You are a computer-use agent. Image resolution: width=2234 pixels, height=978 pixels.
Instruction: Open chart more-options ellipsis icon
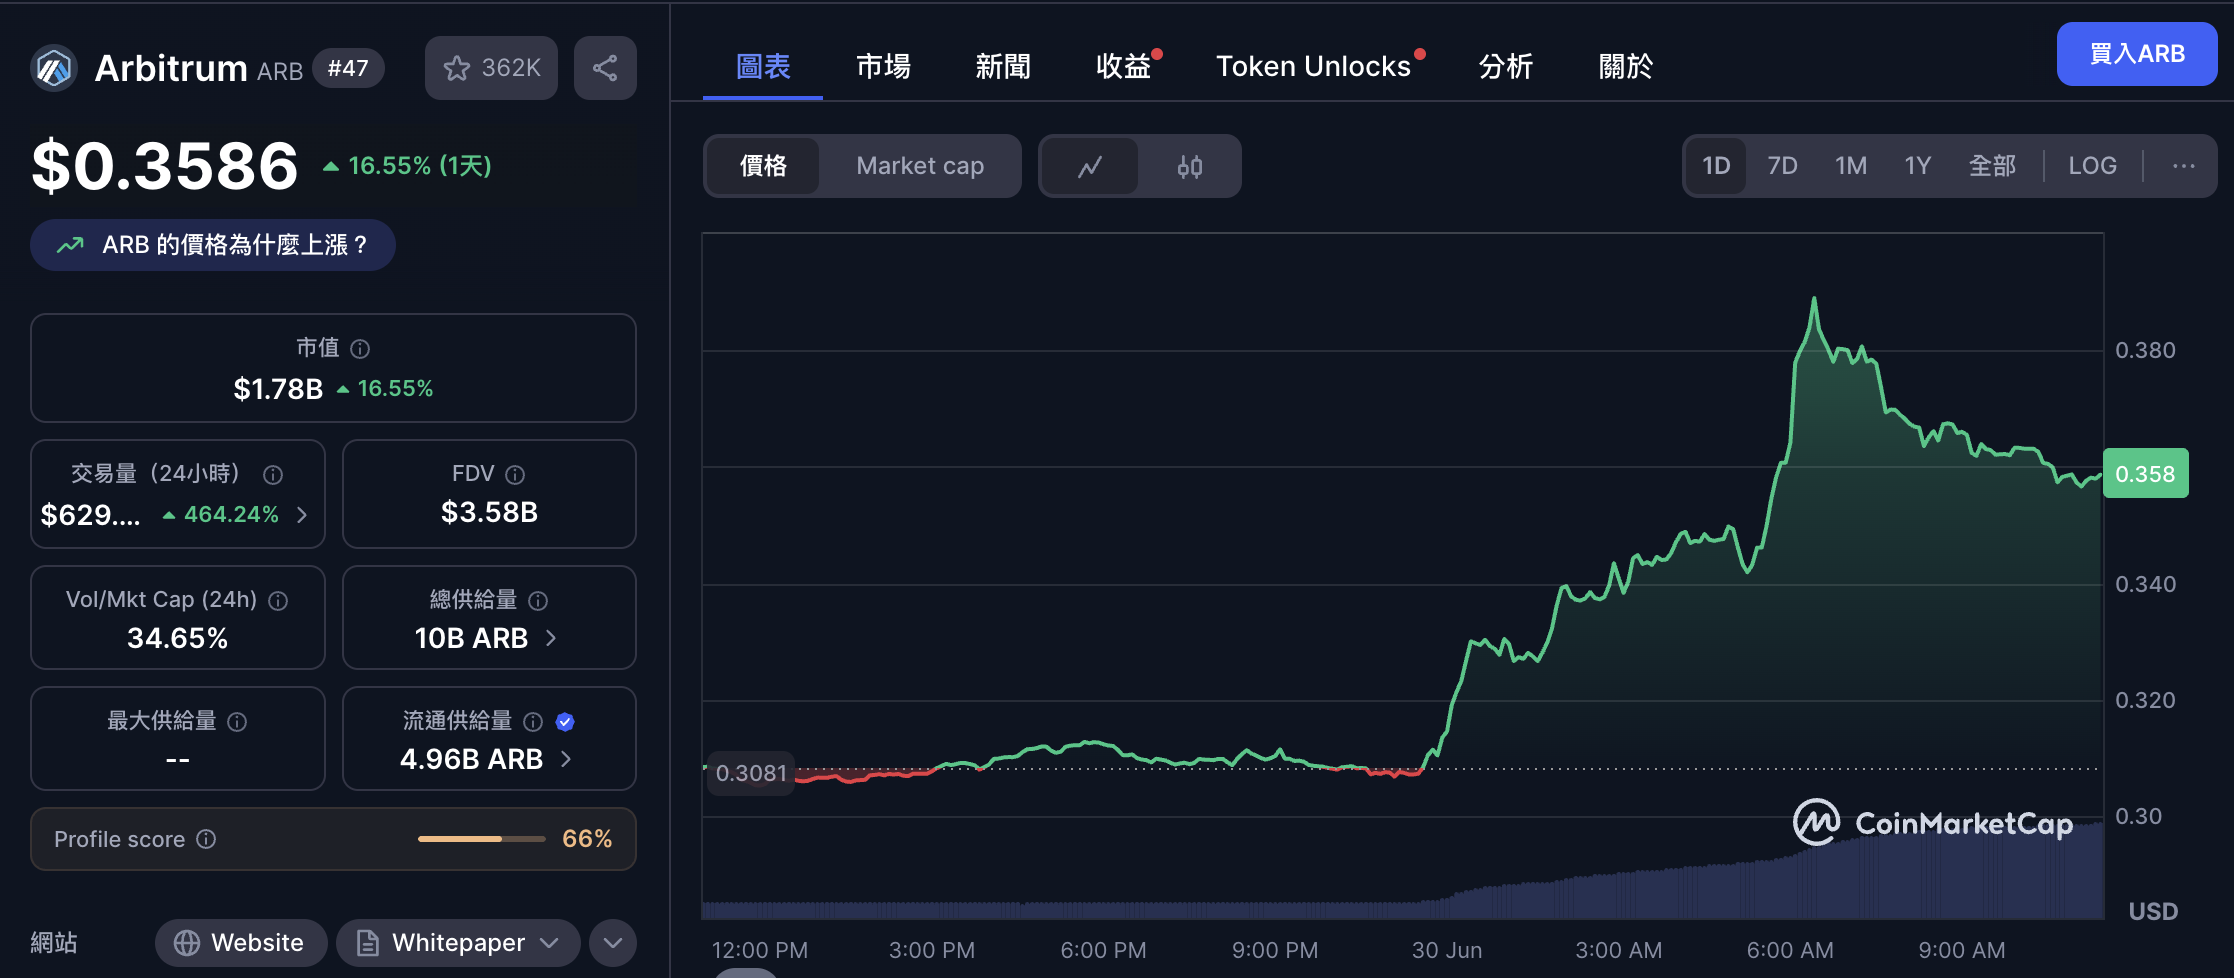point(2184,165)
